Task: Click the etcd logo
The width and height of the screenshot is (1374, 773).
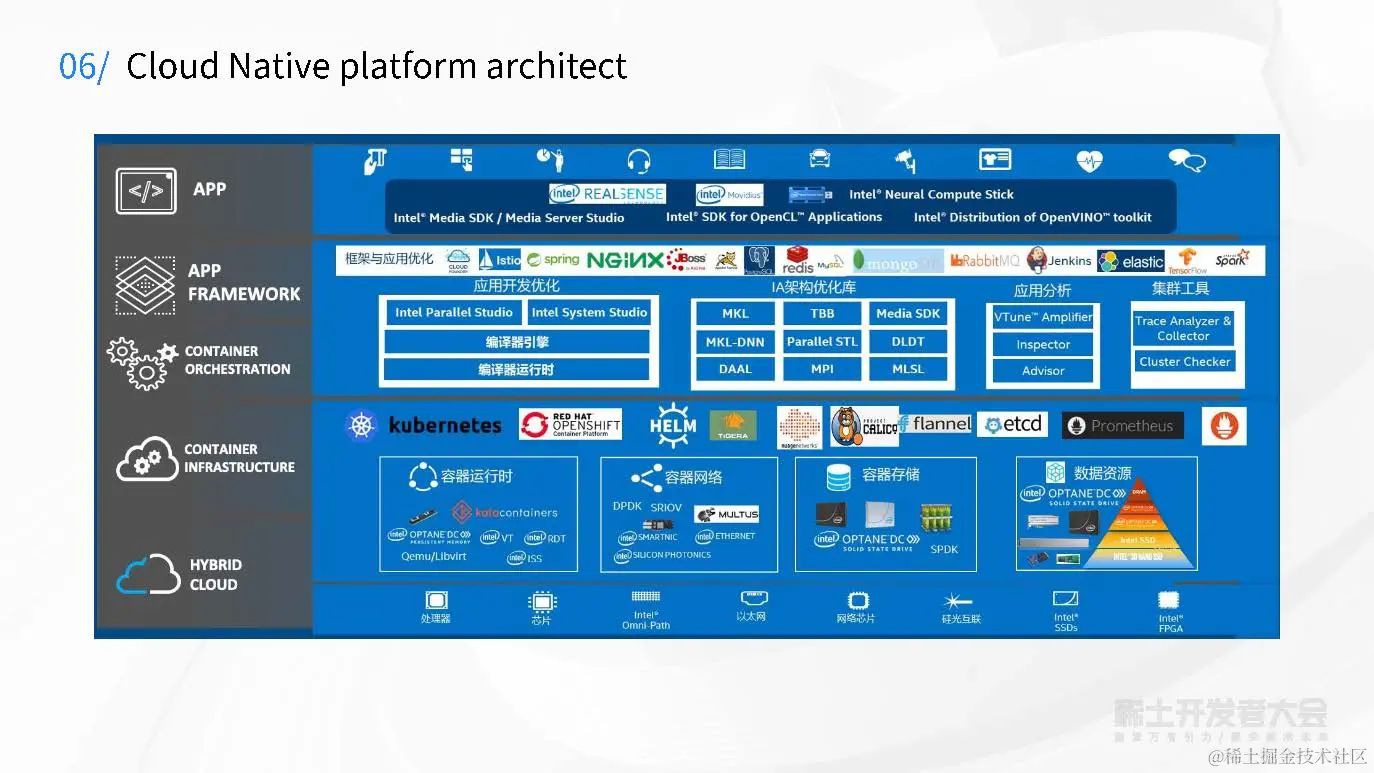Action: pyautogui.click(x=1012, y=425)
